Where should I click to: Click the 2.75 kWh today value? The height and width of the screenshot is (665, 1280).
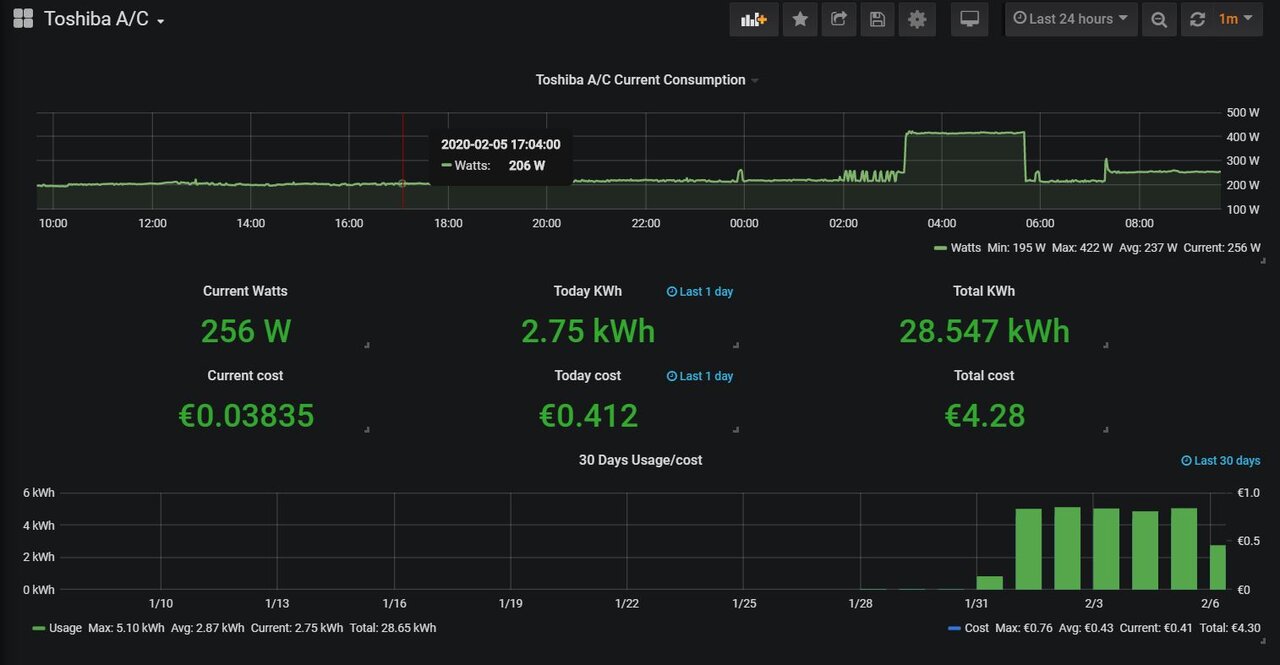[x=588, y=331]
